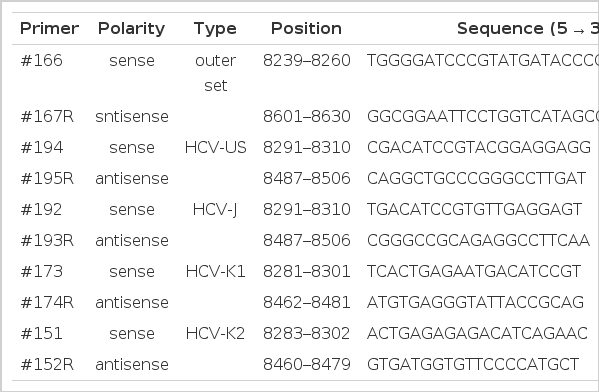Viewport: 599px width, 392px height.
Task: Click position 8239–8260 cell
Action: [x=306, y=61]
